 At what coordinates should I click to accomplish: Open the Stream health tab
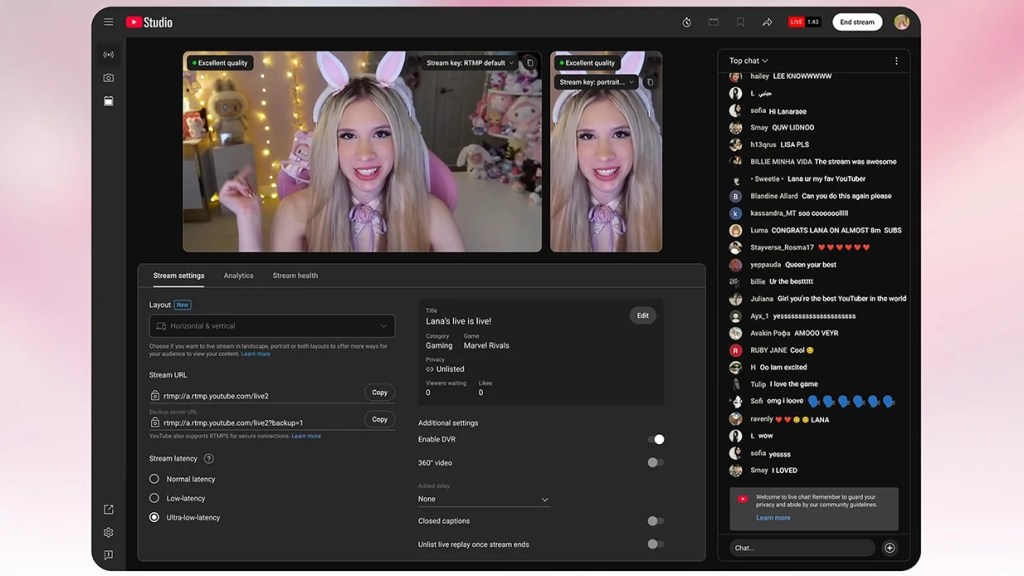point(298,275)
